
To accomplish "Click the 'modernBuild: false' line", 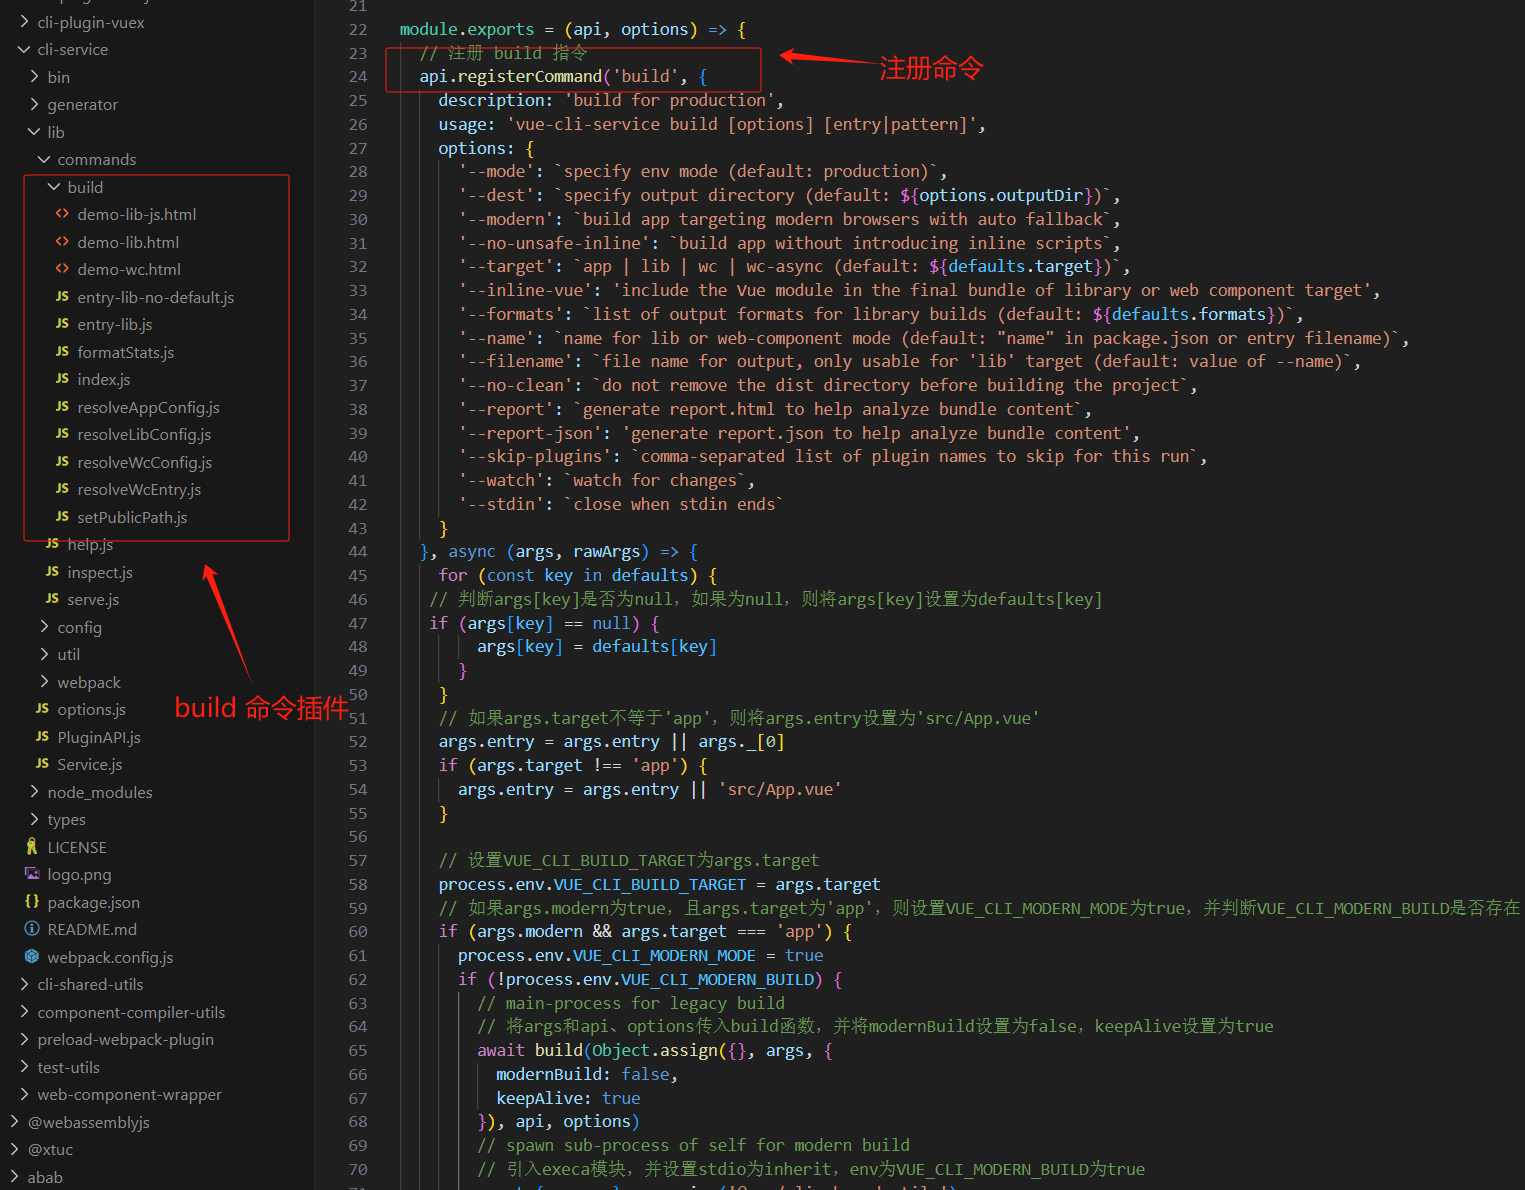I will click(587, 1074).
